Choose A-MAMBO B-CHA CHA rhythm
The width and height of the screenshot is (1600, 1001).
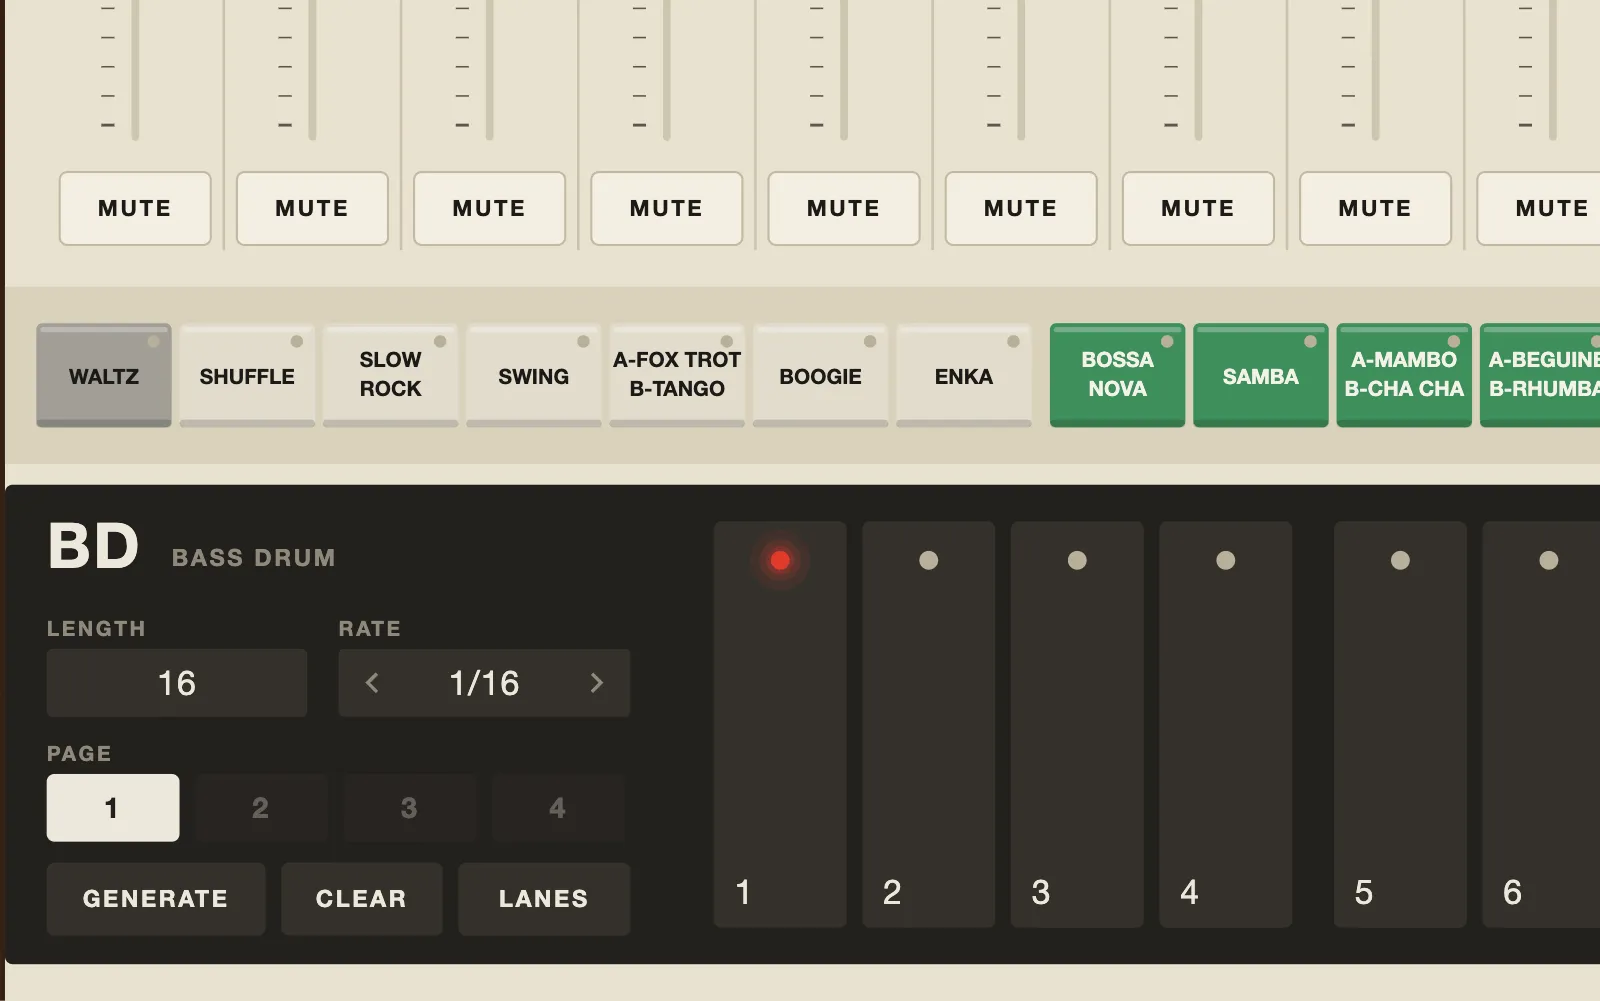(x=1404, y=376)
